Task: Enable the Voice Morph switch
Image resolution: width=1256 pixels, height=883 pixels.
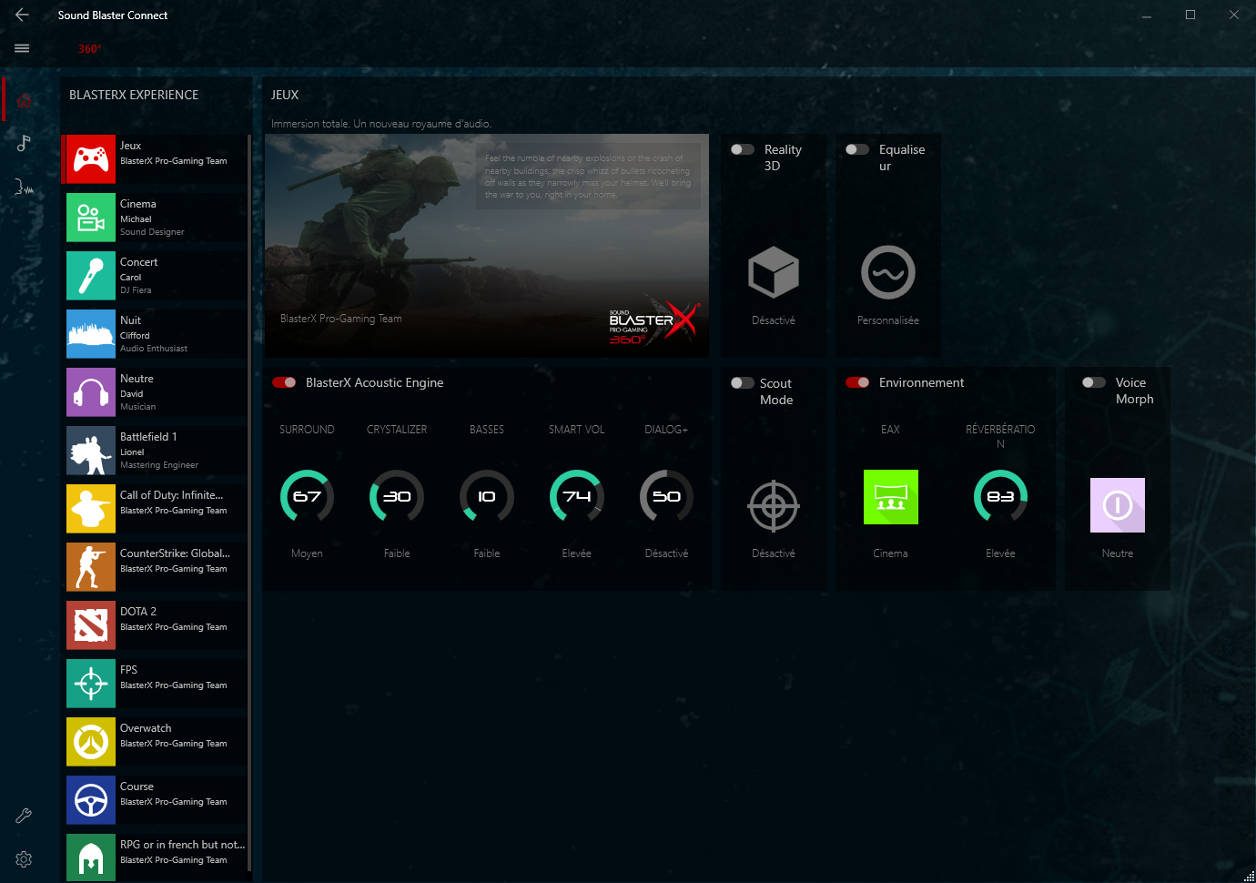Action: coord(1094,383)
